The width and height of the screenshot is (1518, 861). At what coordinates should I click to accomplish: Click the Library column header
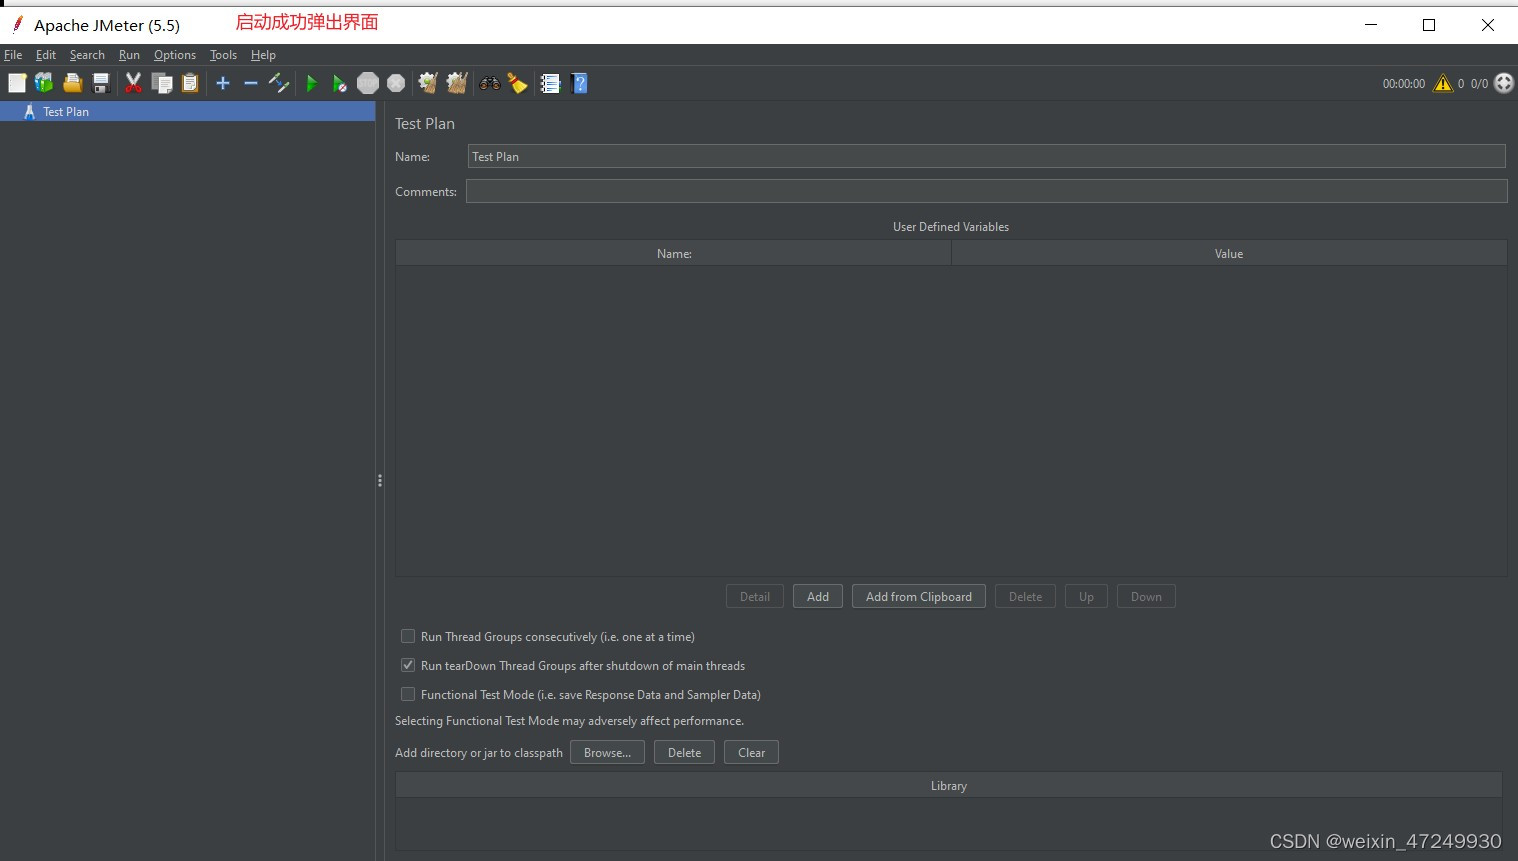pos(948,786)
